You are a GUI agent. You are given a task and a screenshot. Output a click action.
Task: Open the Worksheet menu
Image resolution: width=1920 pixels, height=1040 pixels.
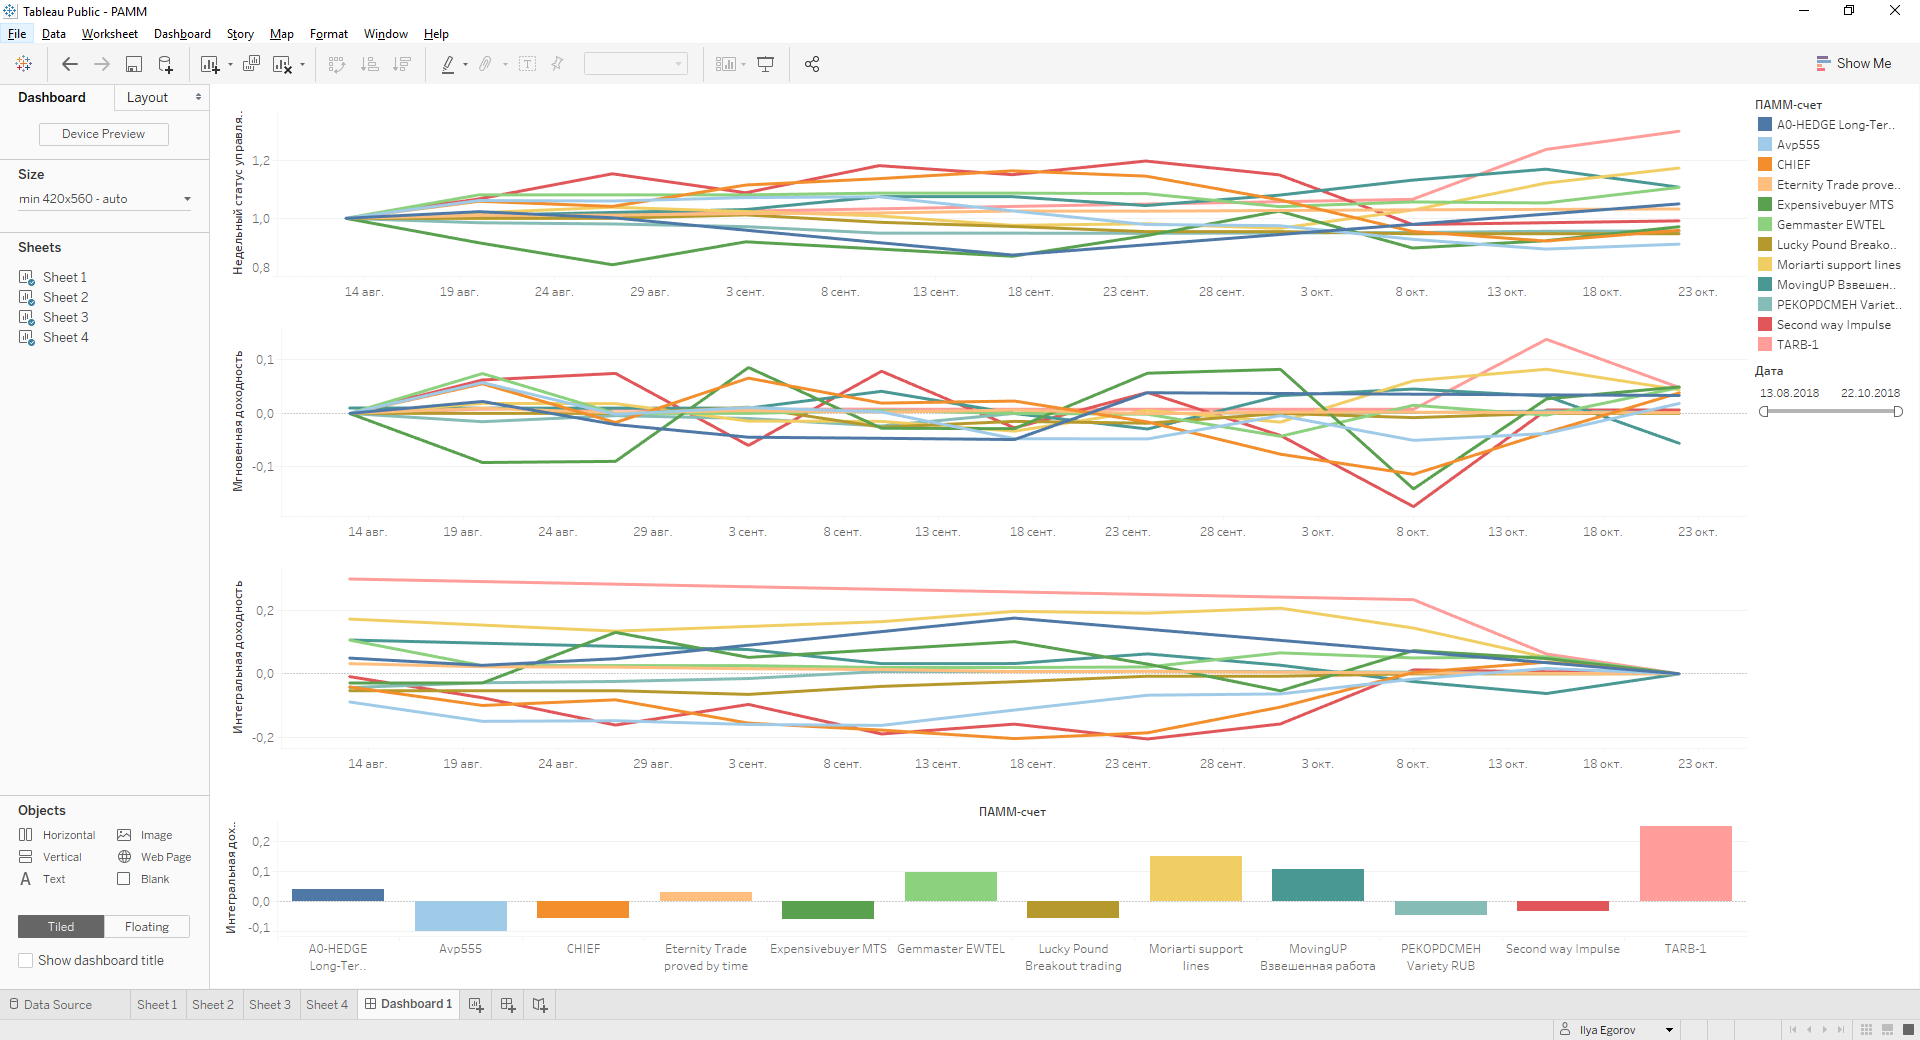click(110, 34)
